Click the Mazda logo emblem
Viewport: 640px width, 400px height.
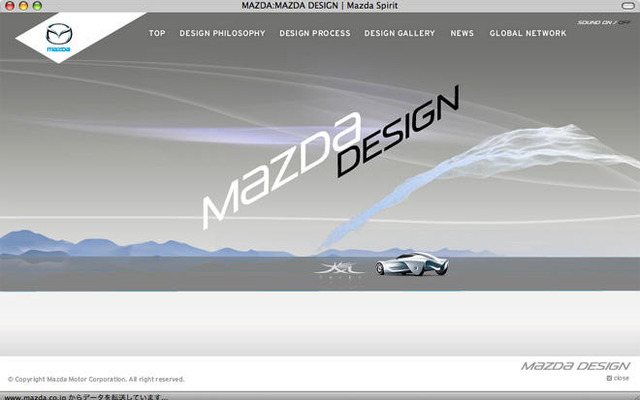59,38
